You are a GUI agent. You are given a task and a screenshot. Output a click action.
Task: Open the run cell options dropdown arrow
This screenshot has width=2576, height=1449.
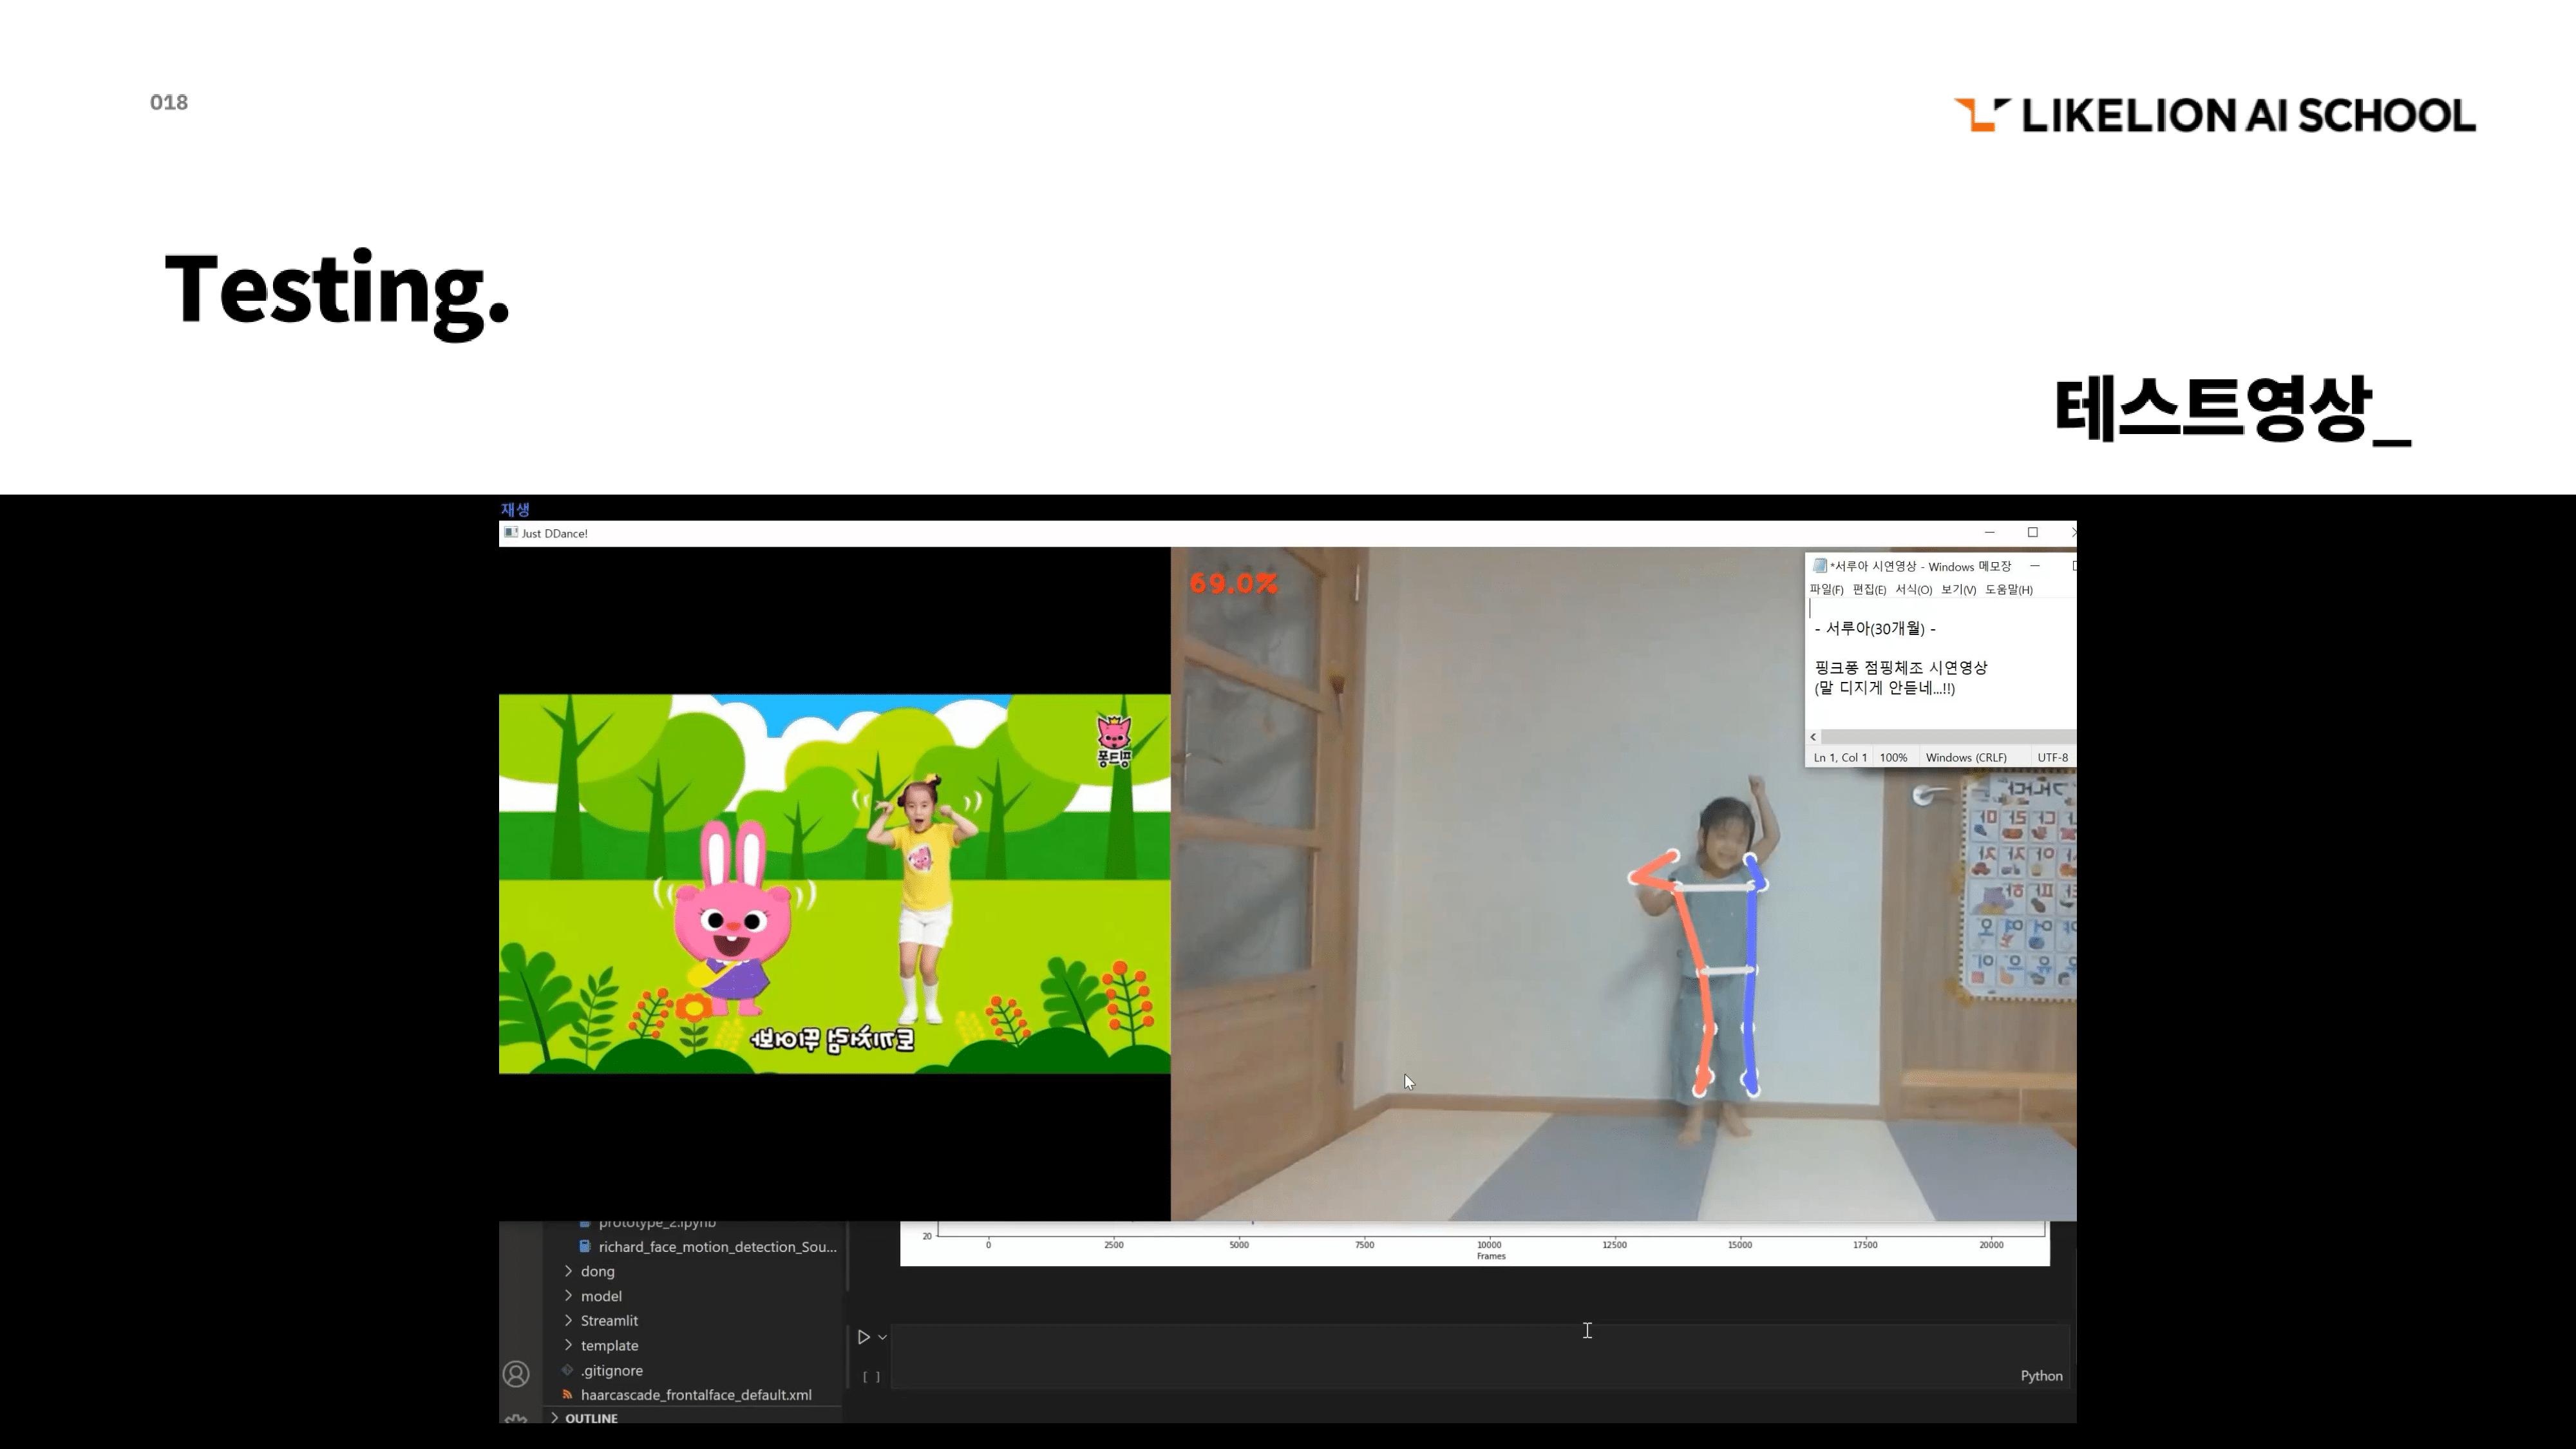pos(882,1337)
